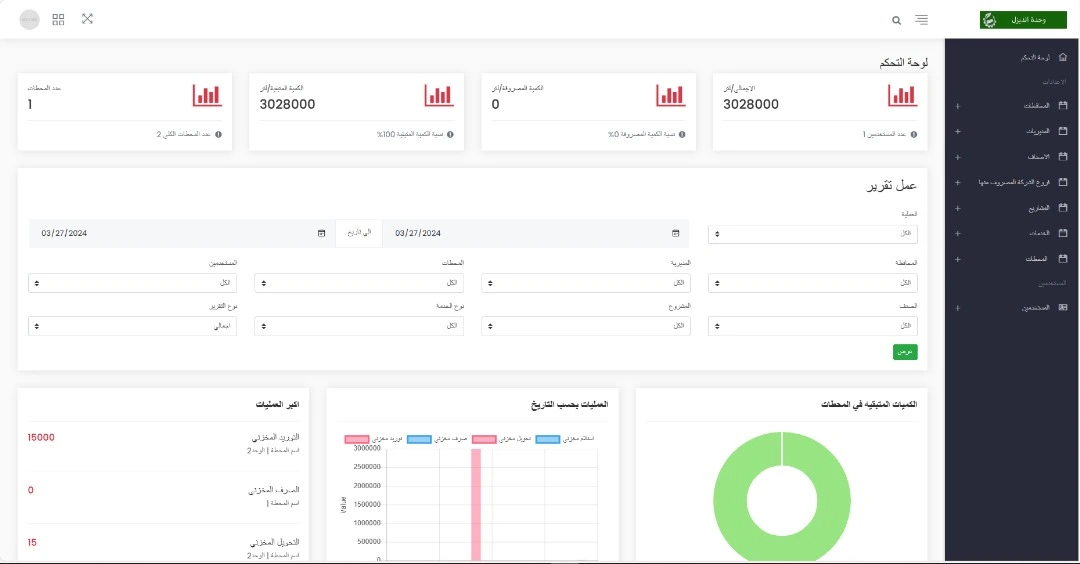
Task: Click the round user avatar in header
Action: [29, 20]
